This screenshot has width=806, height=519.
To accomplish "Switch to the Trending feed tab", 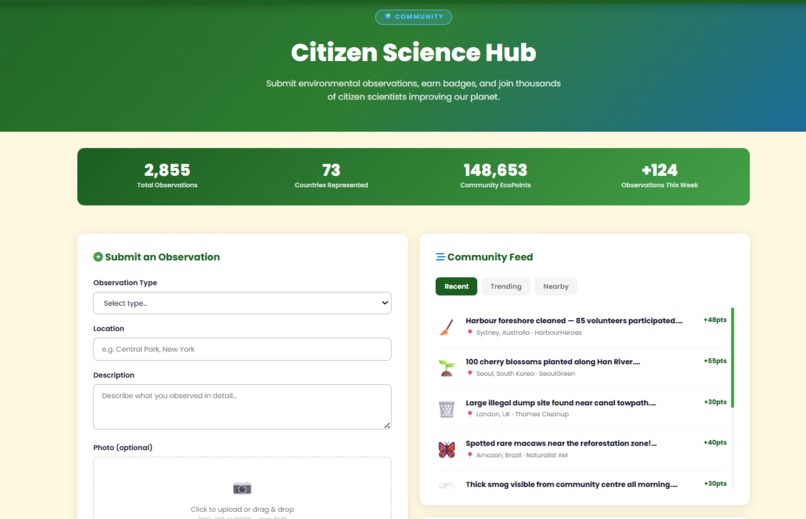I will pyautogui.click(x=506, y=286).
